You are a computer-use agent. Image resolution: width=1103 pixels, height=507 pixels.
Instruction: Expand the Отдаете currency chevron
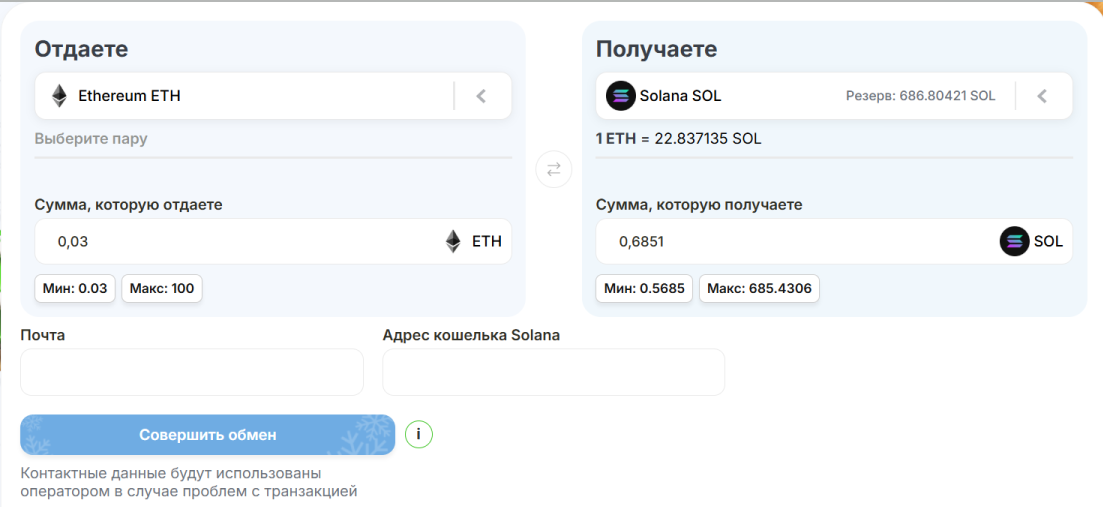click(481, 96)
